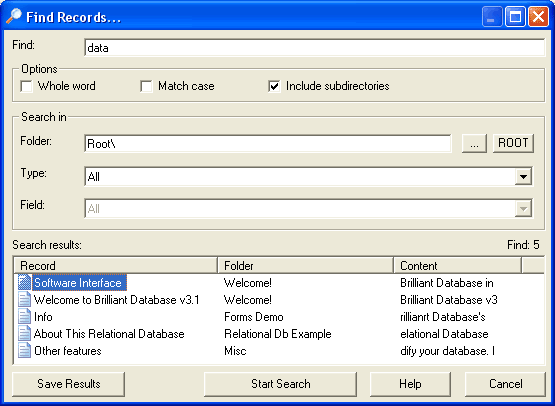This screenshot has width=555, height=406.
Task: Click the Other features record document icon
Action: coord(24,350)
